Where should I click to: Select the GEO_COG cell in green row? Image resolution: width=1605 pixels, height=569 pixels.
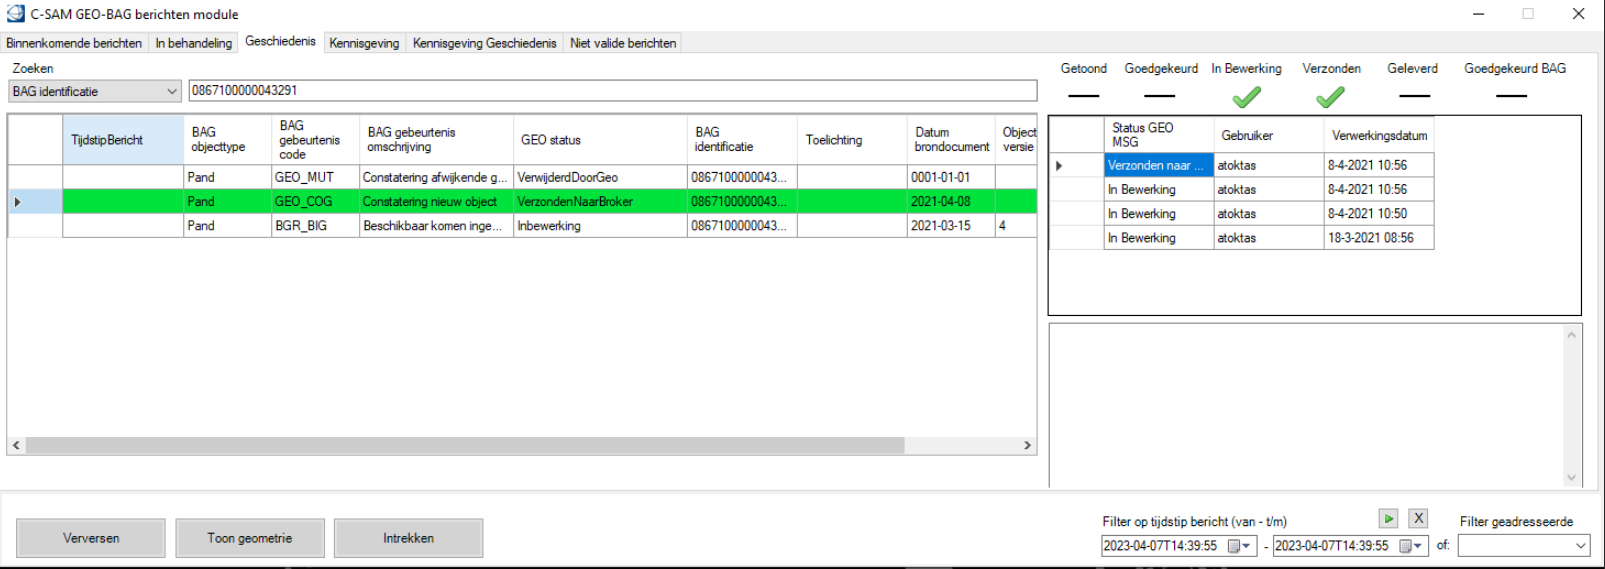coord(315,202)
